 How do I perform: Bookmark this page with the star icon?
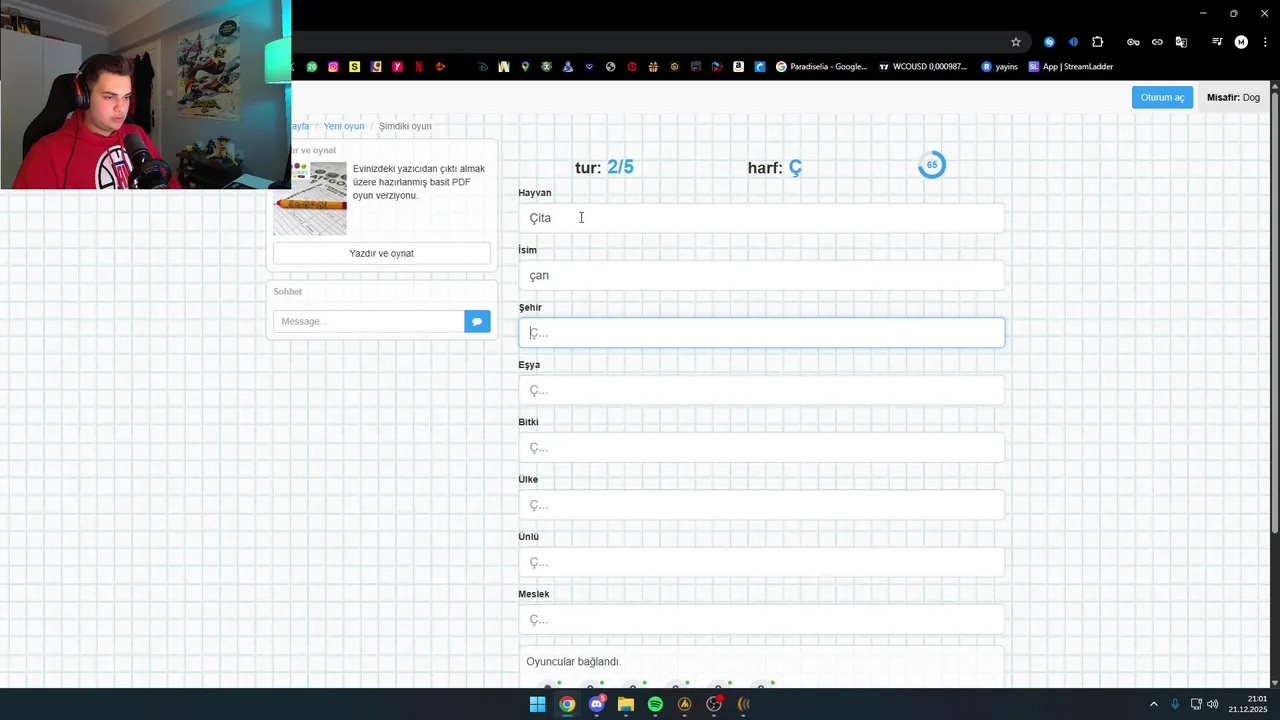pos(1016,42)
